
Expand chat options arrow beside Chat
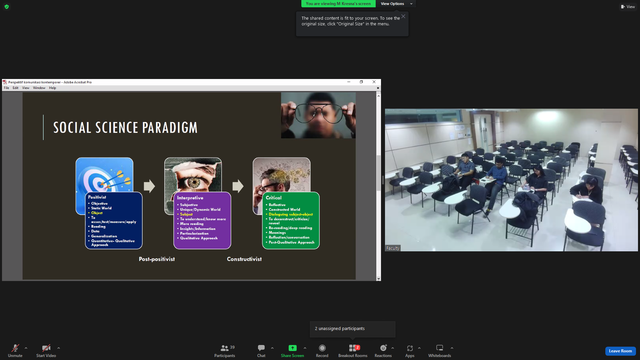(272, 348)
